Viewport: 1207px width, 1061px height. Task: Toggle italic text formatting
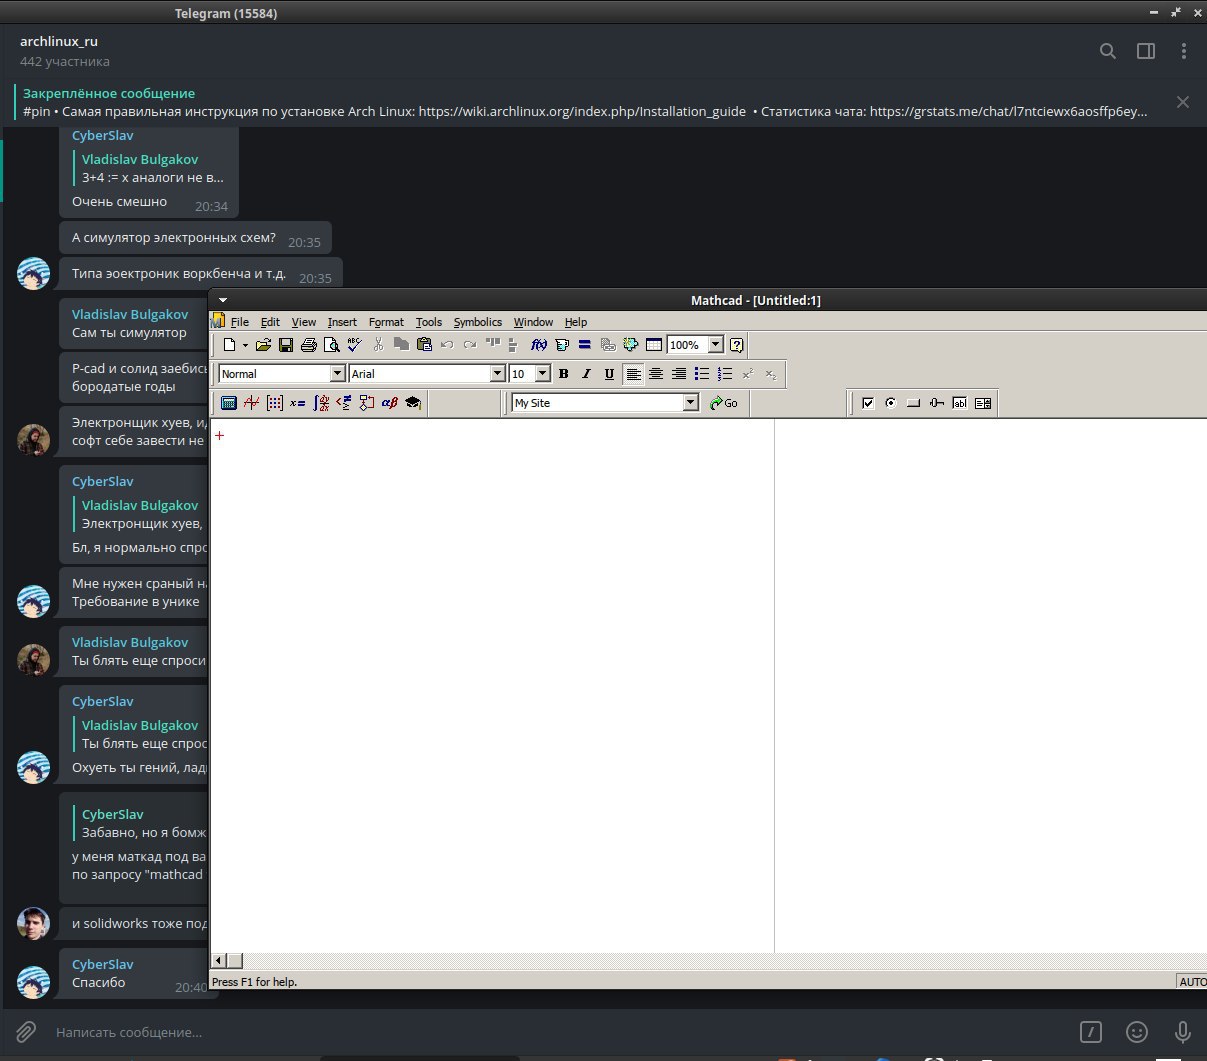[586, 374]
